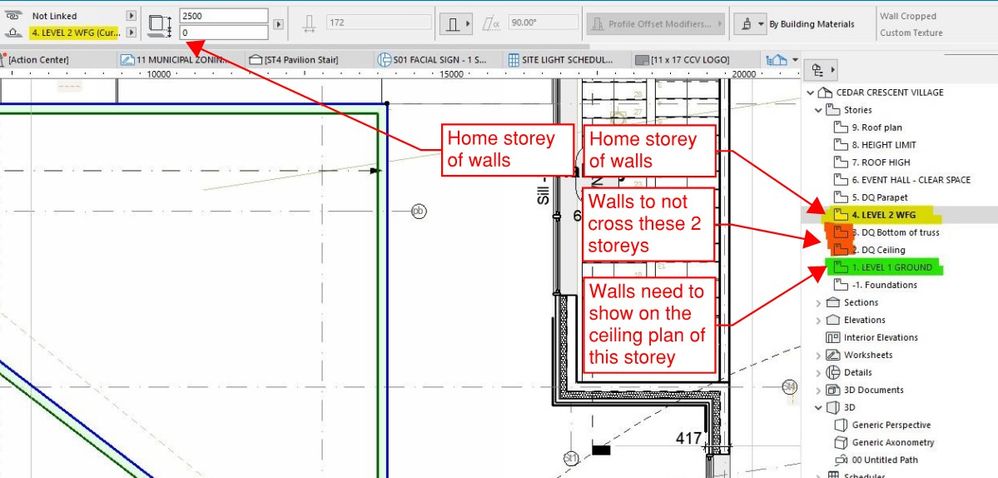Click the Elevations folder icon
The width and height of the screenshot is (998, 478).
(x=833, y=320)
